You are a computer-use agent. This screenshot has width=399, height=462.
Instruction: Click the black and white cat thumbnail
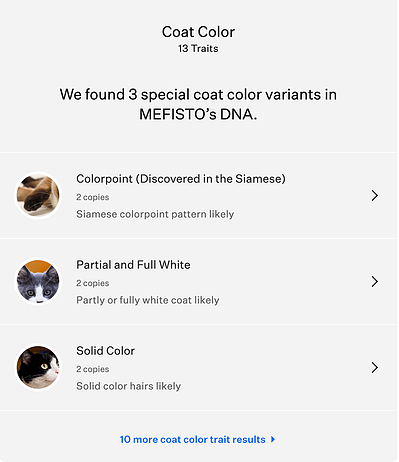tap(38, 368)
